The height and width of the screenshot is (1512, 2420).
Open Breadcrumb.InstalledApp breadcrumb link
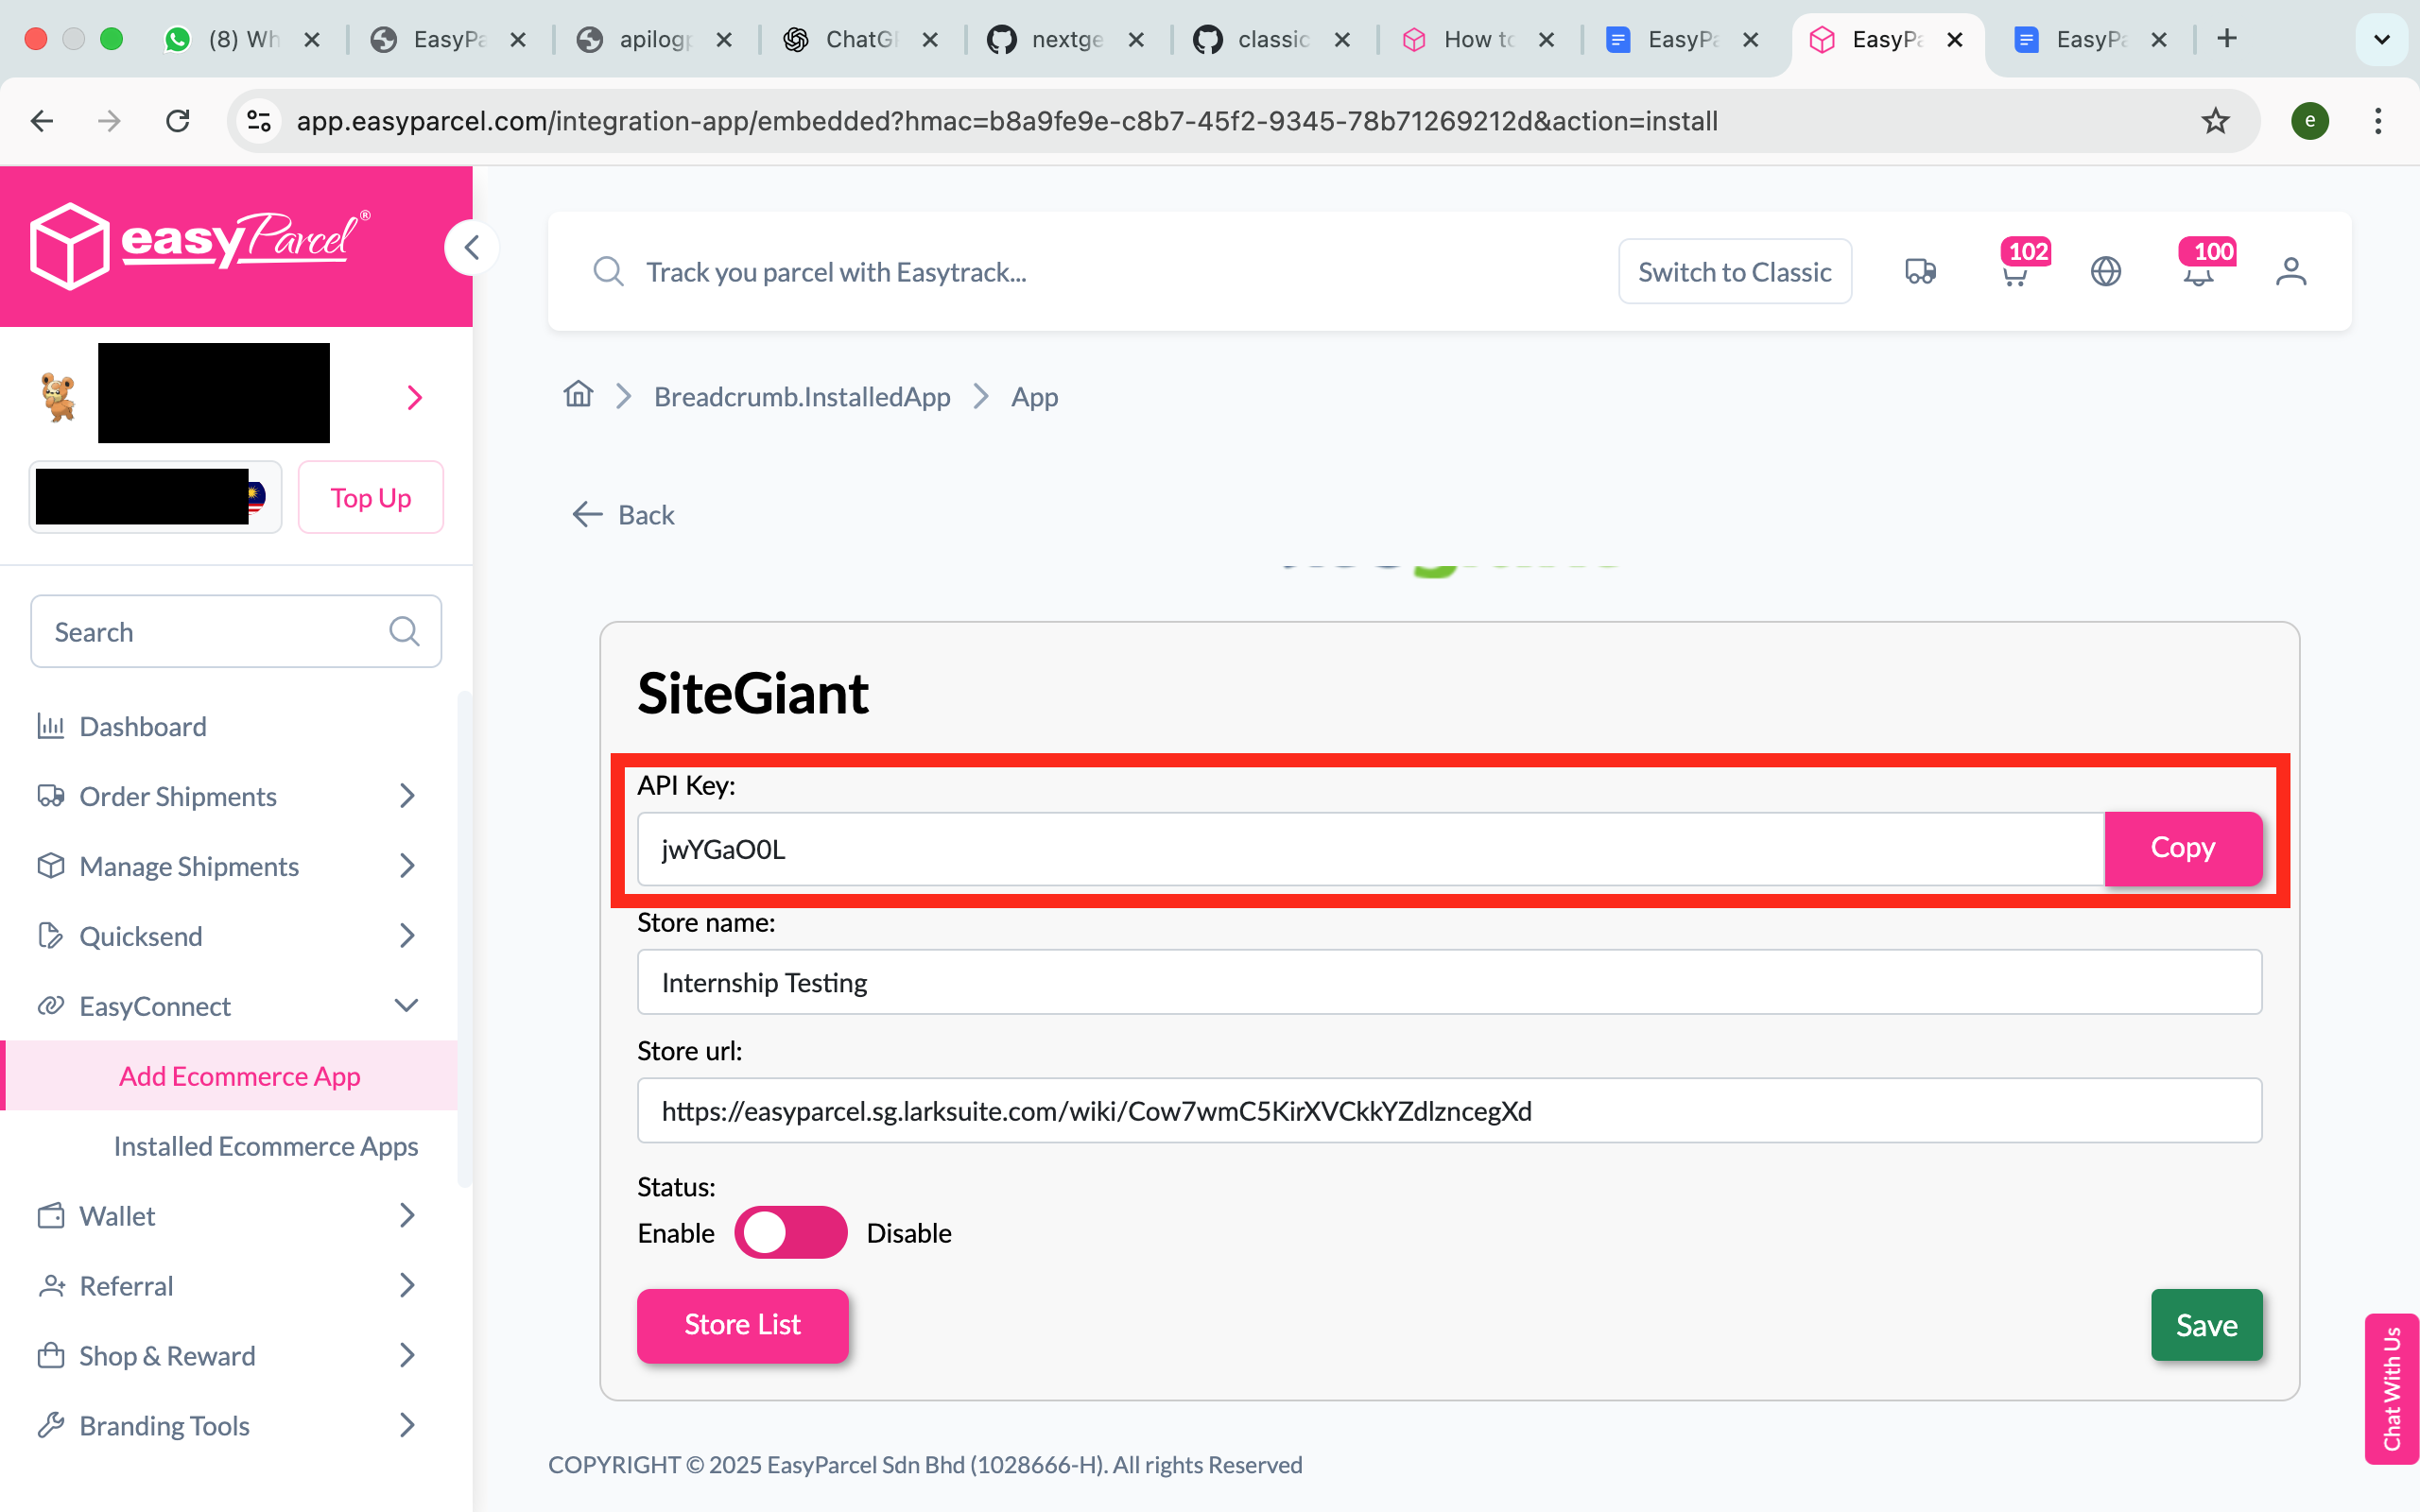pyautogui.click(x=802, y=396)
